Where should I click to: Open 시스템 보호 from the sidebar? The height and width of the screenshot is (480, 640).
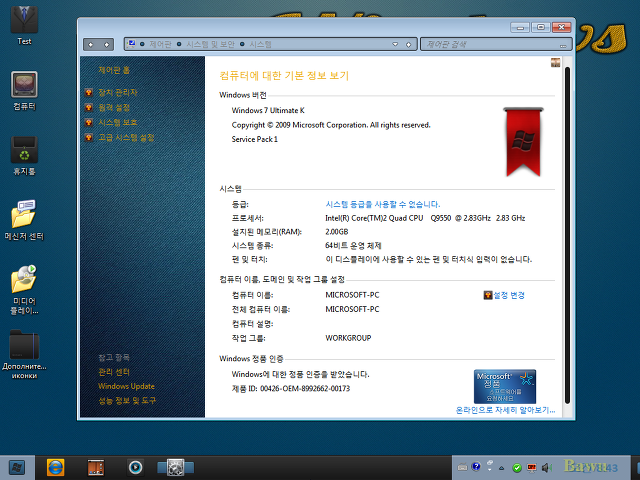118,122
